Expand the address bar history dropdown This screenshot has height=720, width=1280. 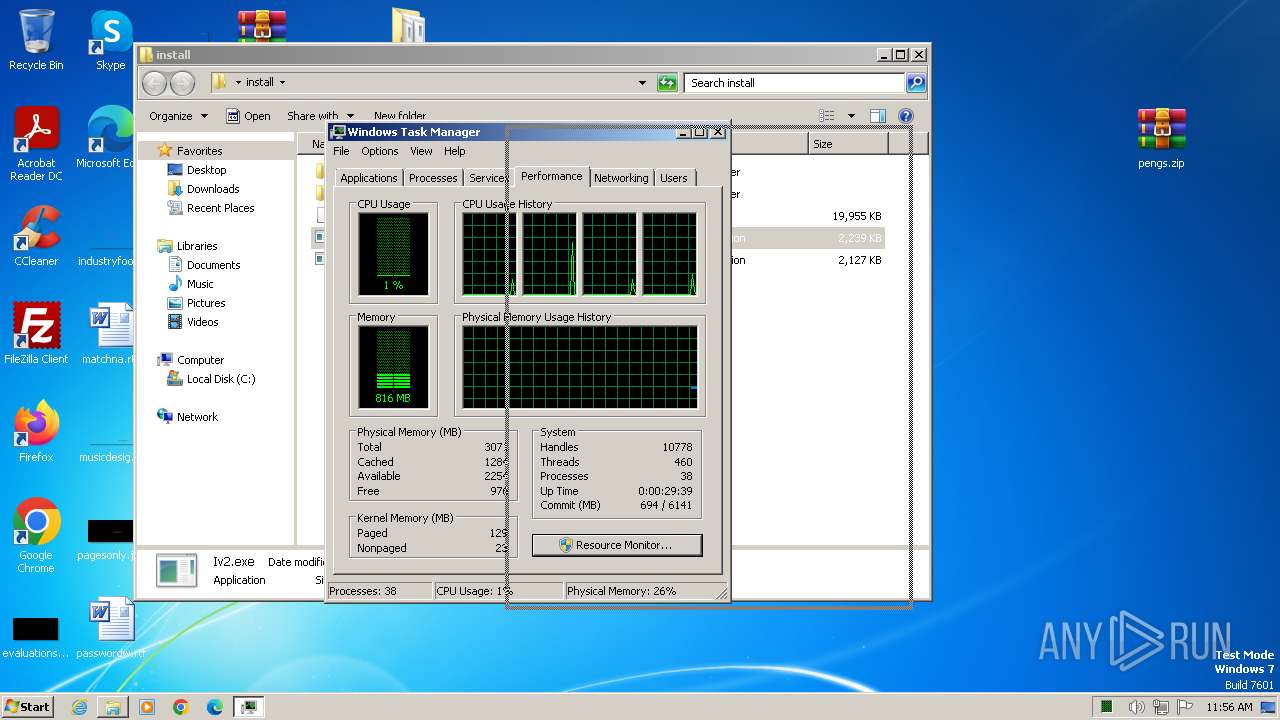642,83
